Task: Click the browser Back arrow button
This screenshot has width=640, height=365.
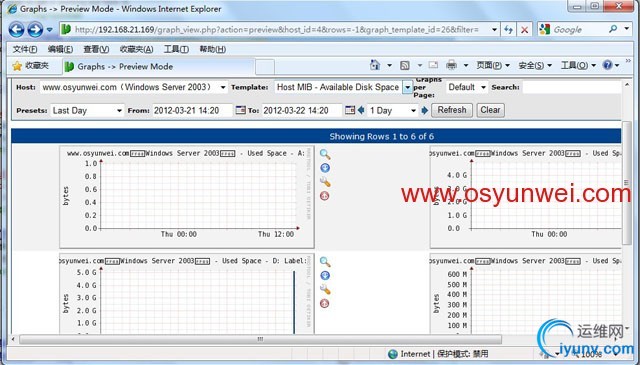Action: coord(17,29)
